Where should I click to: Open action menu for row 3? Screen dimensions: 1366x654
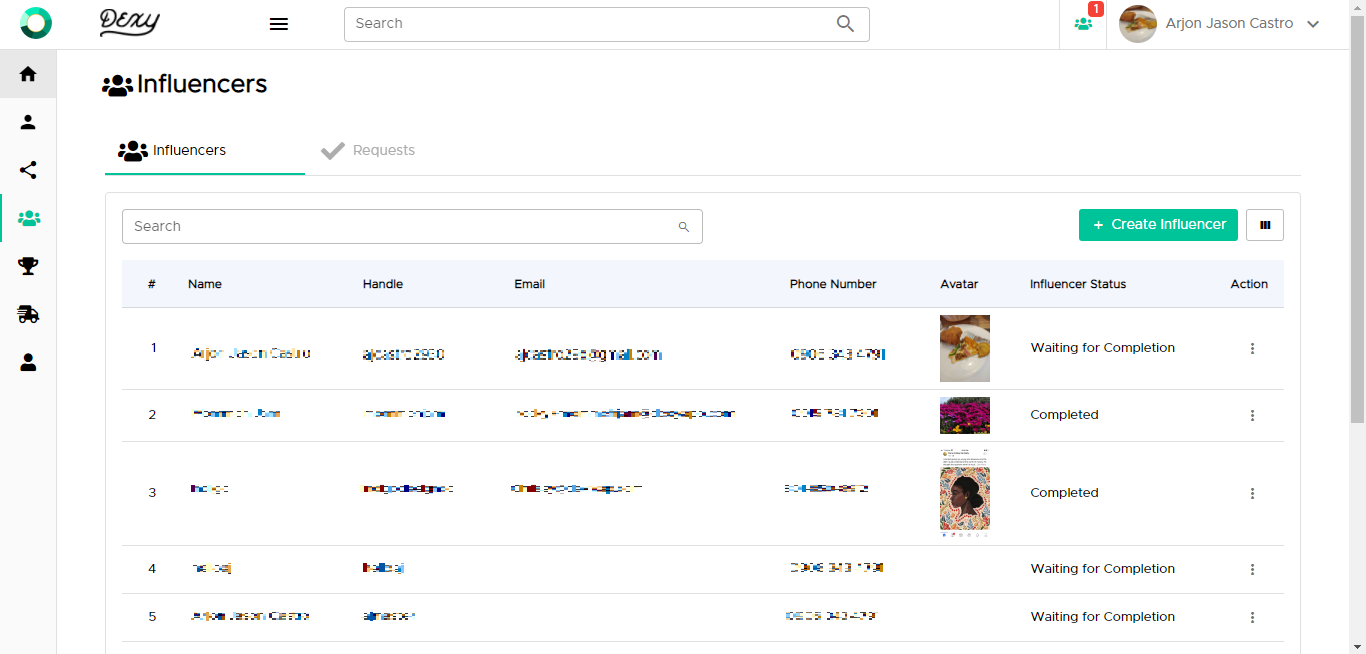coord(1252,493)
